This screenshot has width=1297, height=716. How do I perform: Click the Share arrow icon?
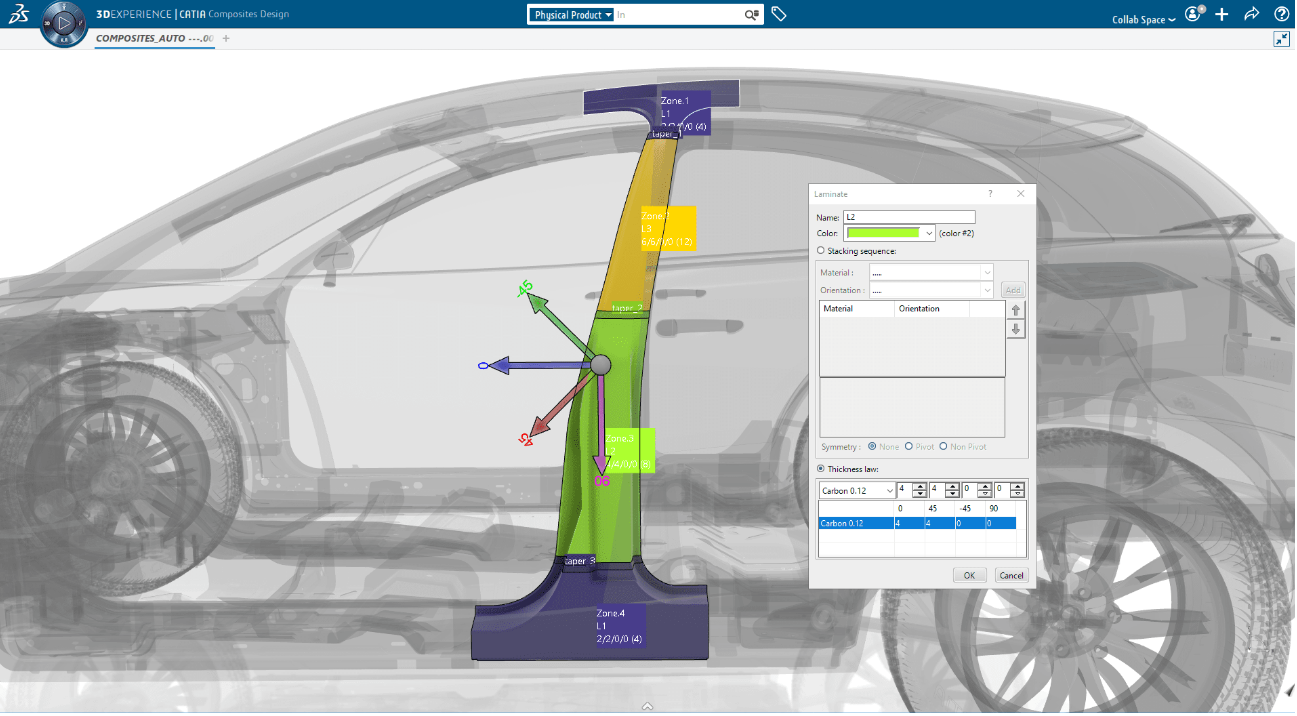click(1251, 15)
